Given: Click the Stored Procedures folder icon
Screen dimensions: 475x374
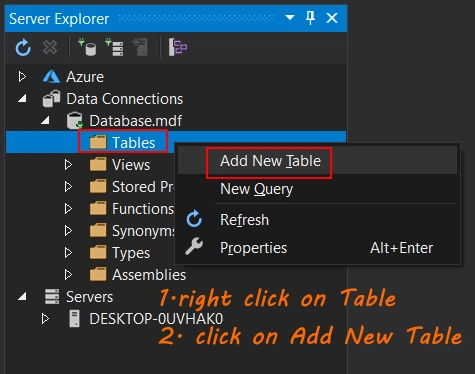Looking at the screenshot, I should click(x=98, y=186).
